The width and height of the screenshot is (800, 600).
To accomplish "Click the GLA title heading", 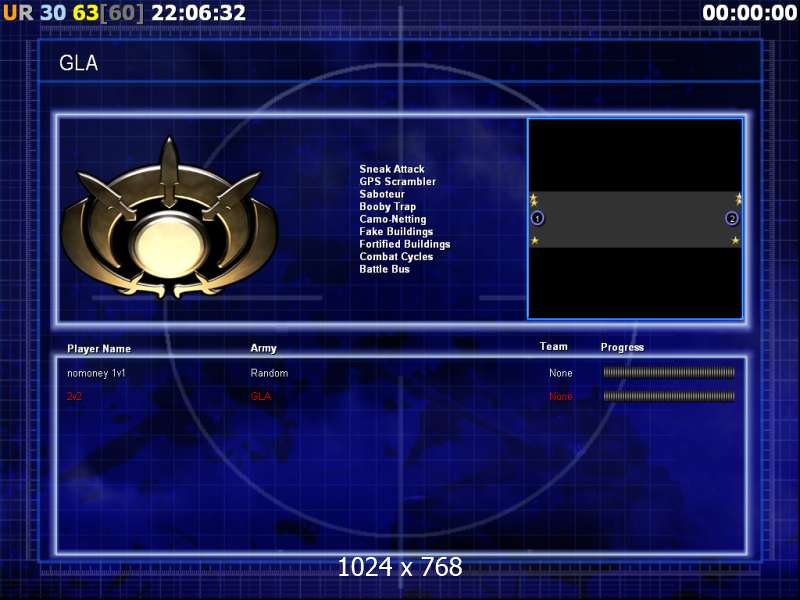I will pyautogui.click(x=78, y=63).
